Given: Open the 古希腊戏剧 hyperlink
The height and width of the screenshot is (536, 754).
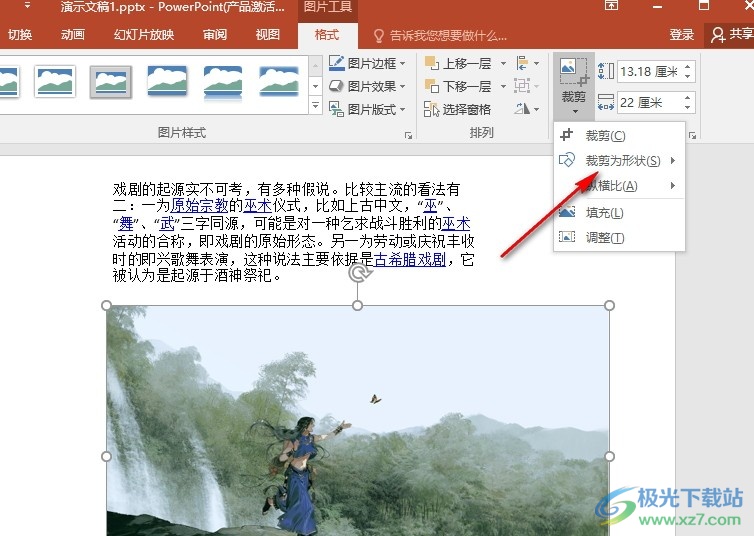Looking at the screenshot, I should point(410,260).
